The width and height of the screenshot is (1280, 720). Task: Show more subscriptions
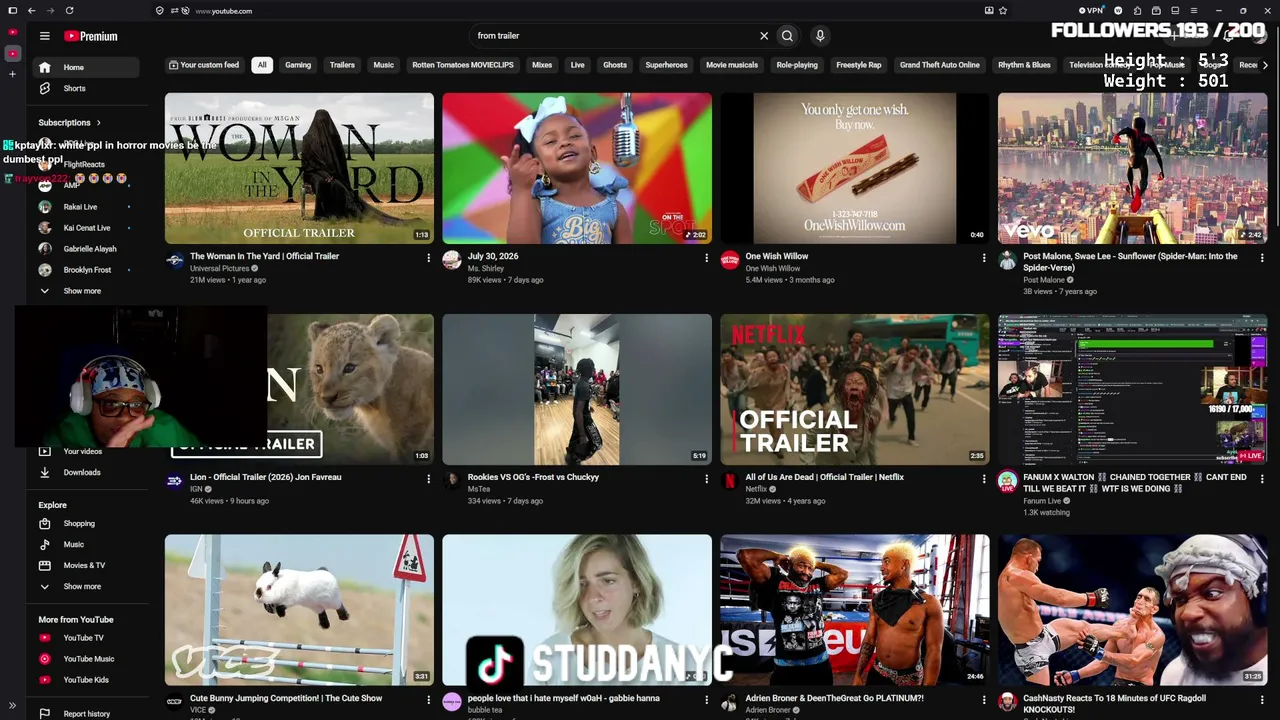[84, 291]
